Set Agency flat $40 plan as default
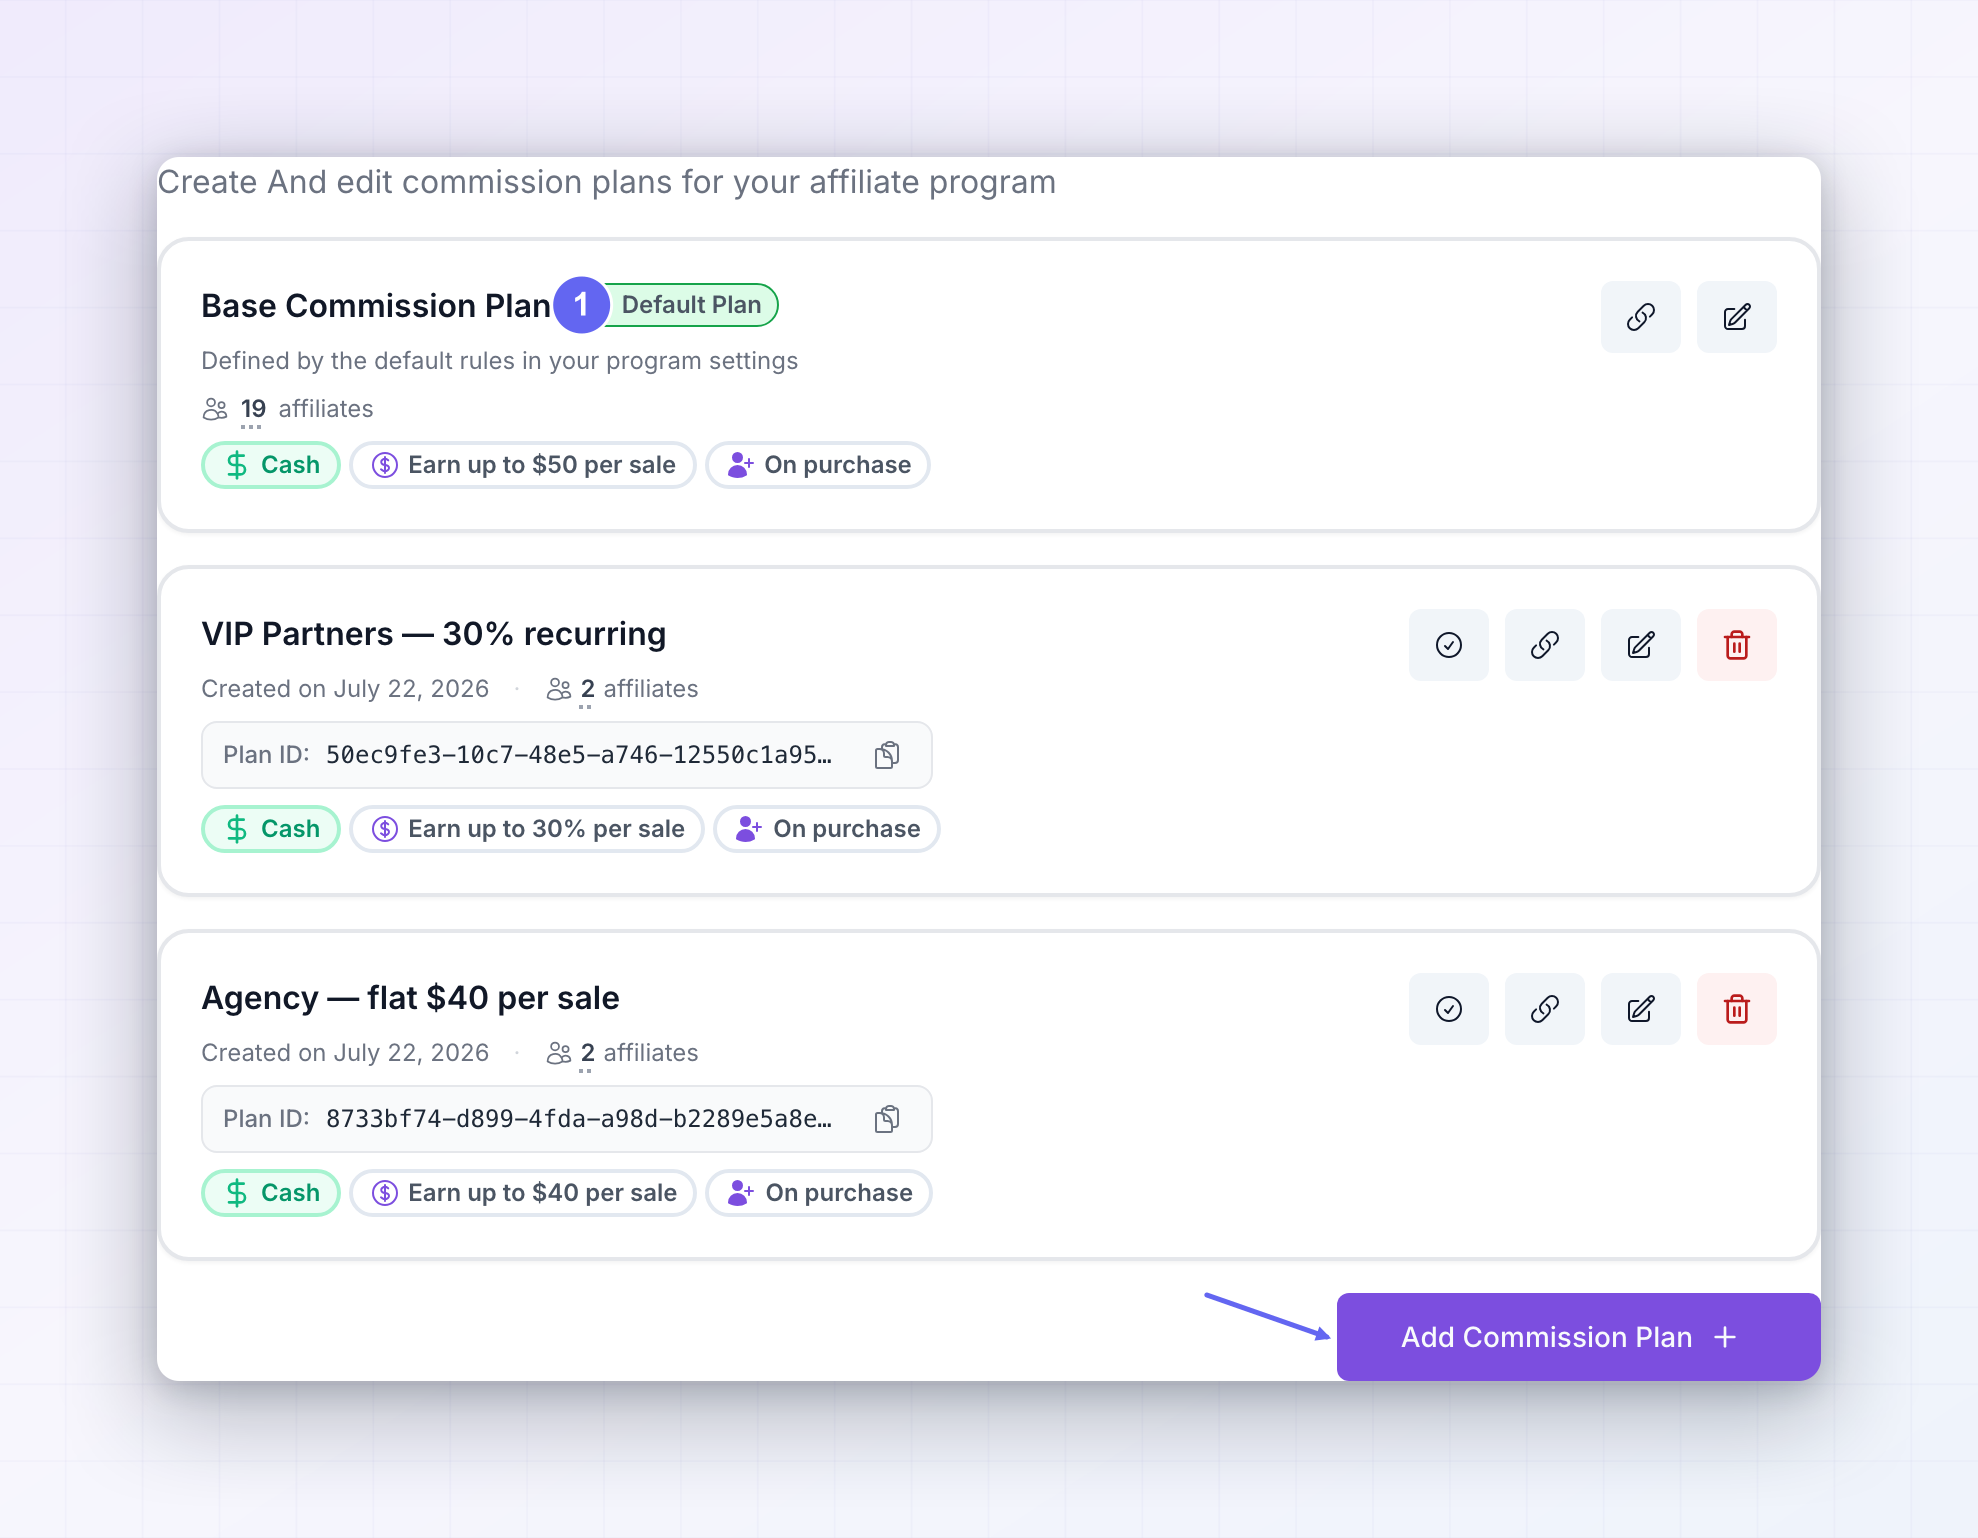This screenshot has height=1538, width=1978. coord(1448,1009)
